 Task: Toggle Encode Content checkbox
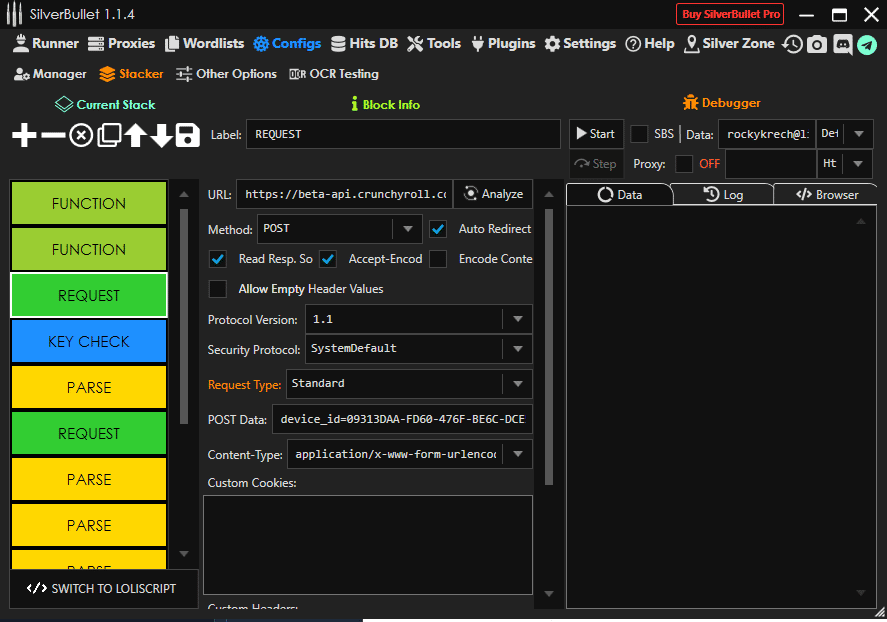coord(438,259)
